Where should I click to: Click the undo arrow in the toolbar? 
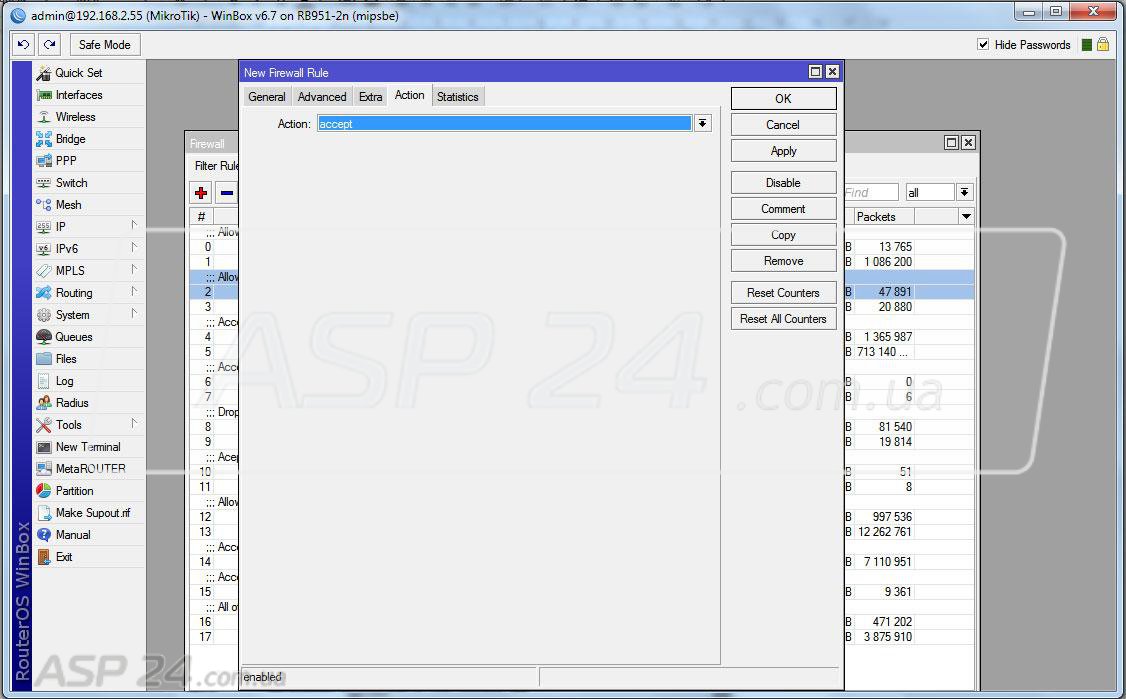(24, 45)
